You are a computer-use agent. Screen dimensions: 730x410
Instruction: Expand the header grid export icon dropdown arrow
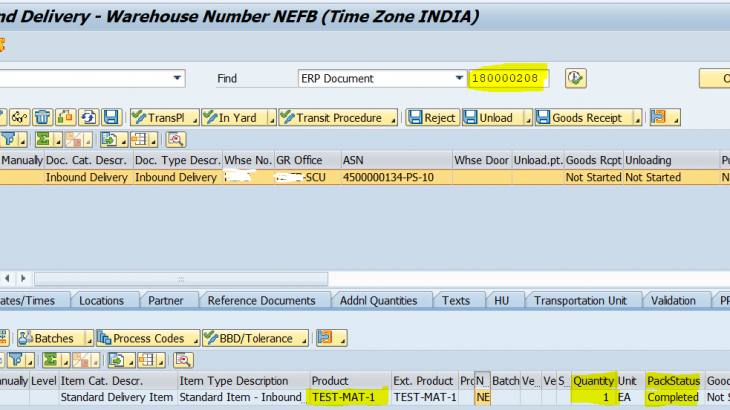(123, 140)
